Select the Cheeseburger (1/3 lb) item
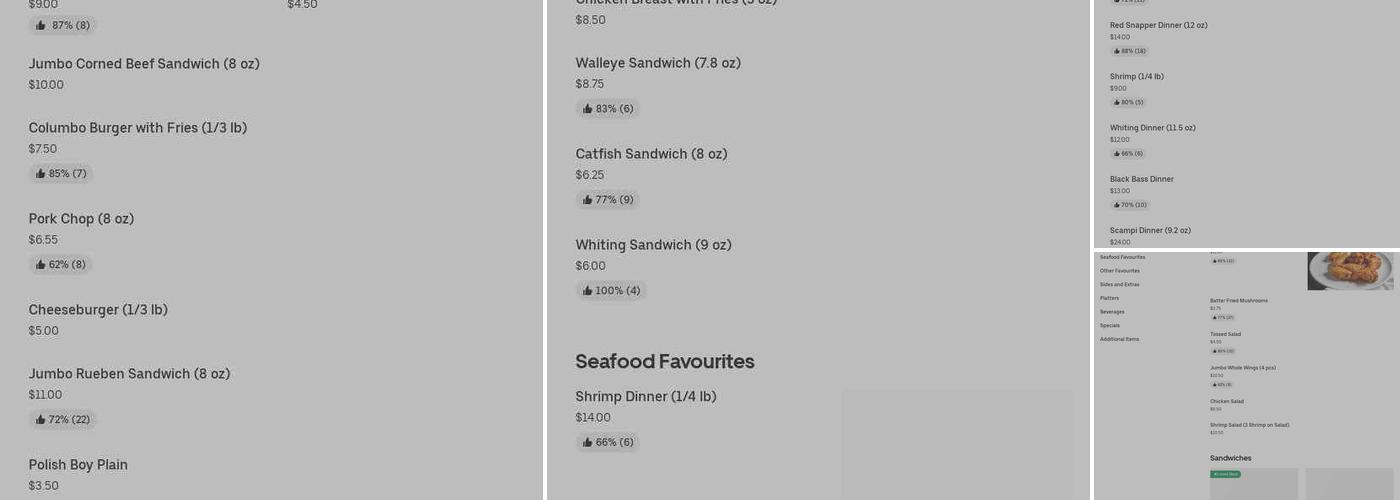Viewport: 1400px width, 500px height. [x=98, y=310]
